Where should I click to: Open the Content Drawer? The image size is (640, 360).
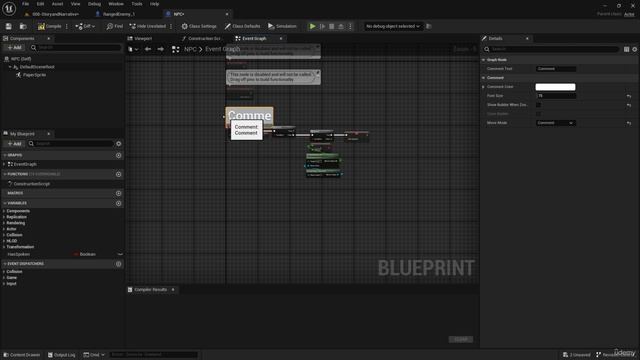[x=22, y=355]
